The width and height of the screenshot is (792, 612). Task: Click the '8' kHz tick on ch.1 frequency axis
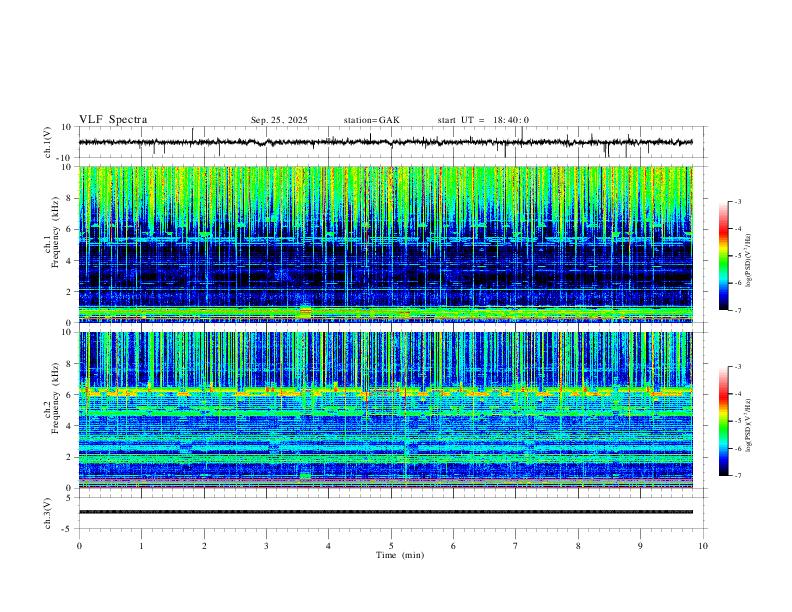click(69, 198)
